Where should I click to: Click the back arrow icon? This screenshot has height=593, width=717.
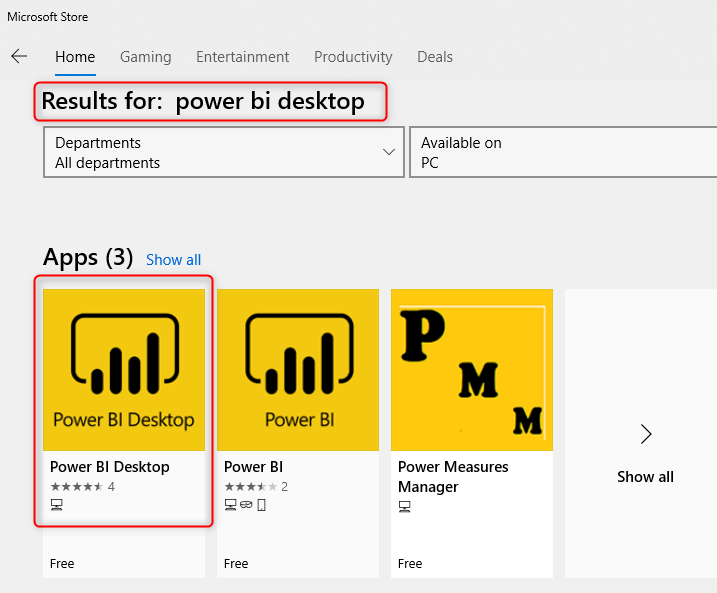tap(19, 56)
